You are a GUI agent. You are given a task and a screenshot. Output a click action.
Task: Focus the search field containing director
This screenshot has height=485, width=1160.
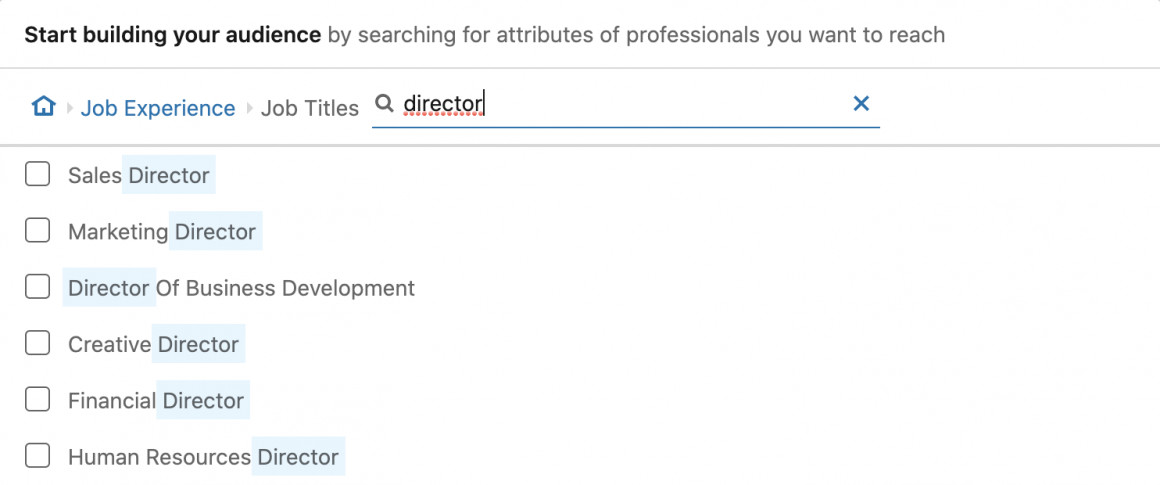[625, 104]
